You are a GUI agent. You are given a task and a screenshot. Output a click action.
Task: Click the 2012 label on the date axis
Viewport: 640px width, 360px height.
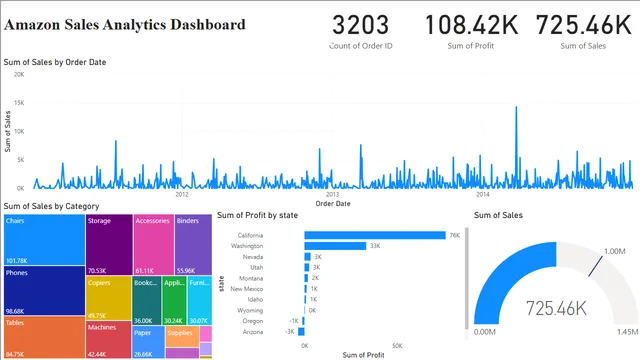pos(182,194)
